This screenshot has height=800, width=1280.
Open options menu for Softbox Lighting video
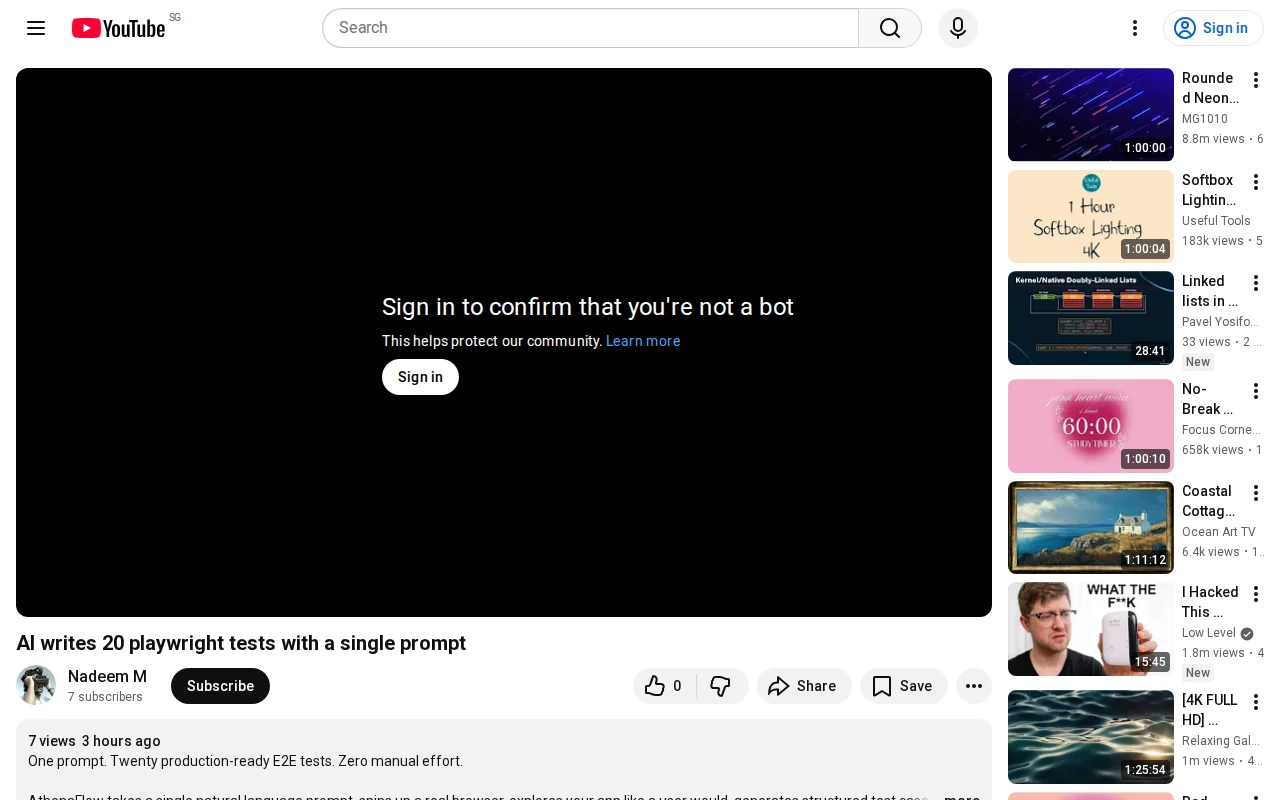tap(1256, 182)
